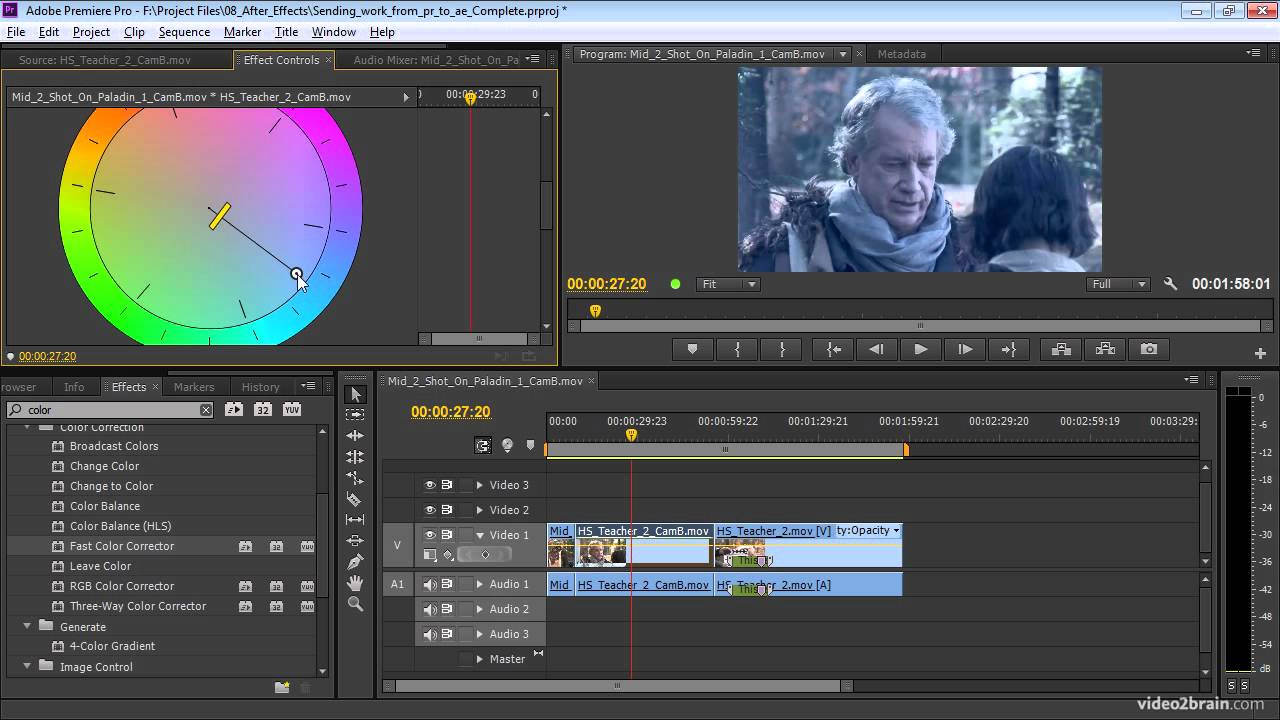Select Three-Way Color Corrector effect
This screenshot has height=720, width=1280.
point(138,606)
